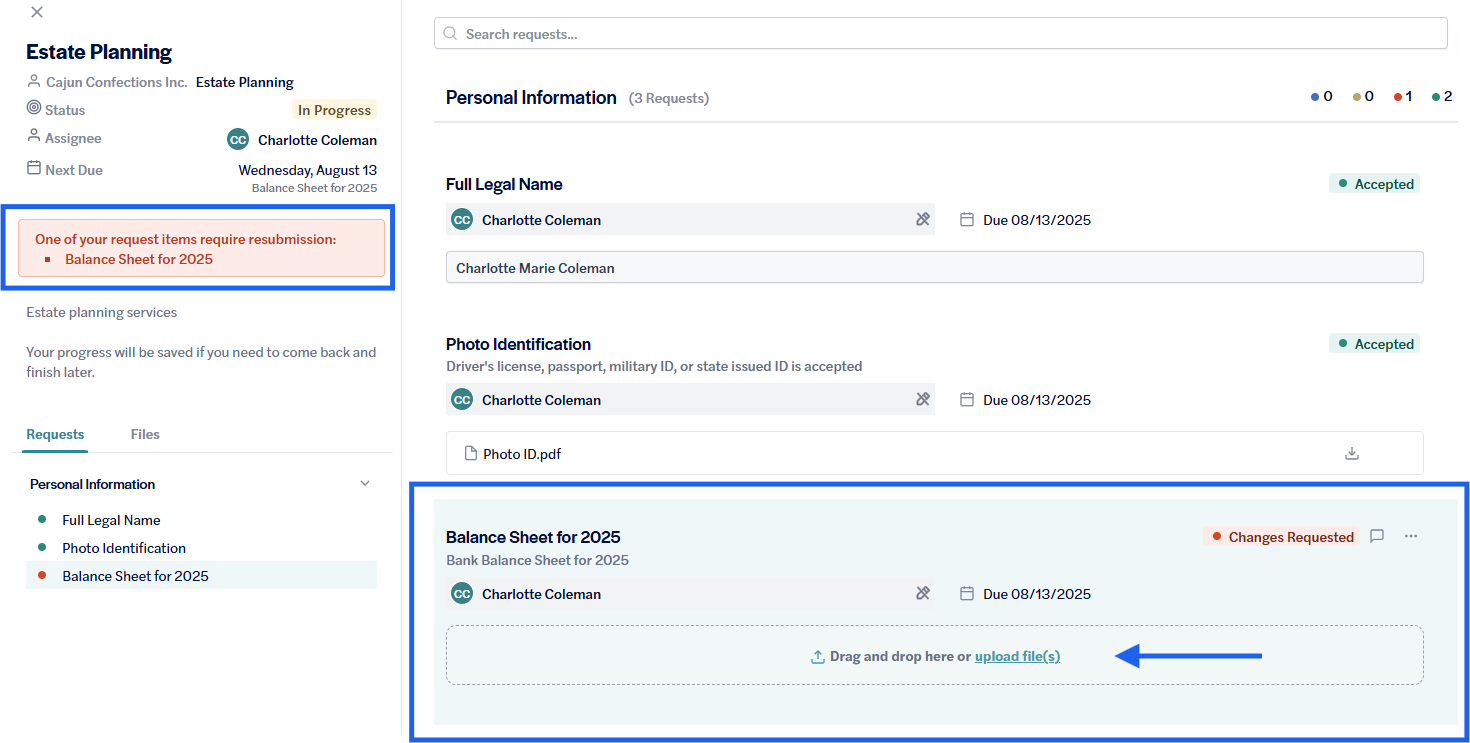The width and height of the screenshot is (1470, 743).
Task: Click the search magnifier icon
Action: tap(451, 33)
